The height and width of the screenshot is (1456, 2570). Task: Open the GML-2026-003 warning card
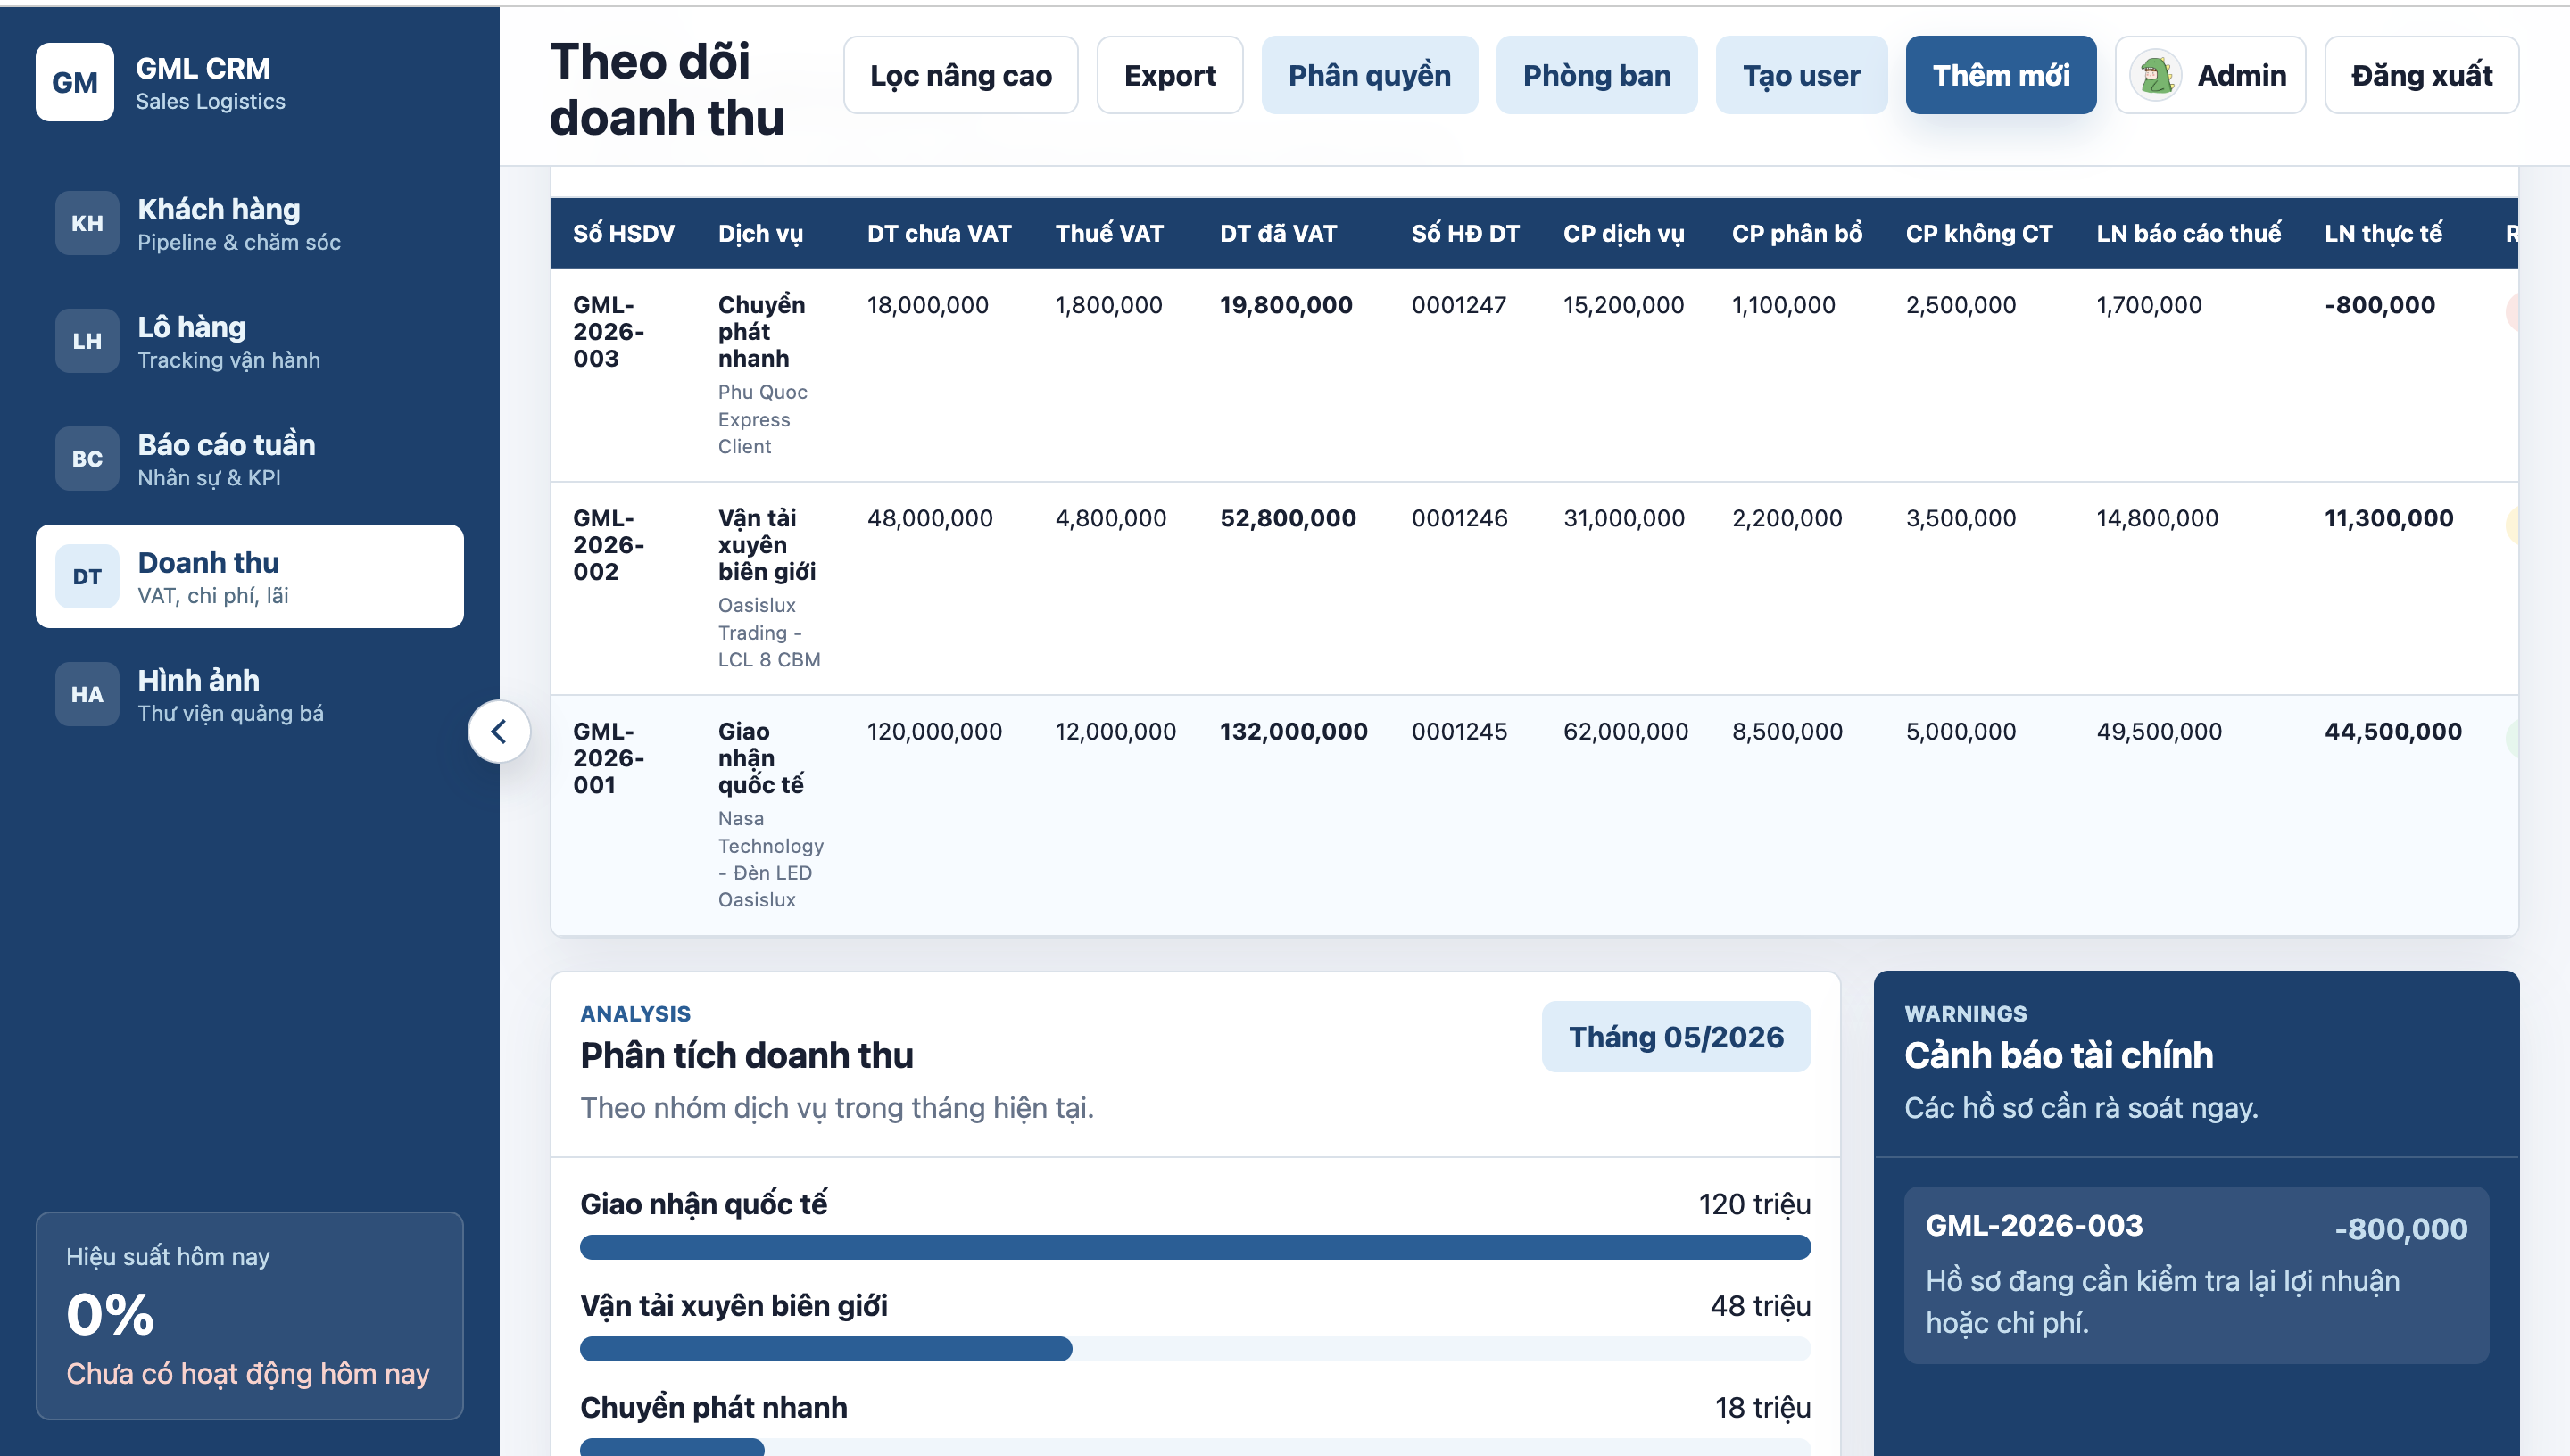click(x=2196, y=1275)
